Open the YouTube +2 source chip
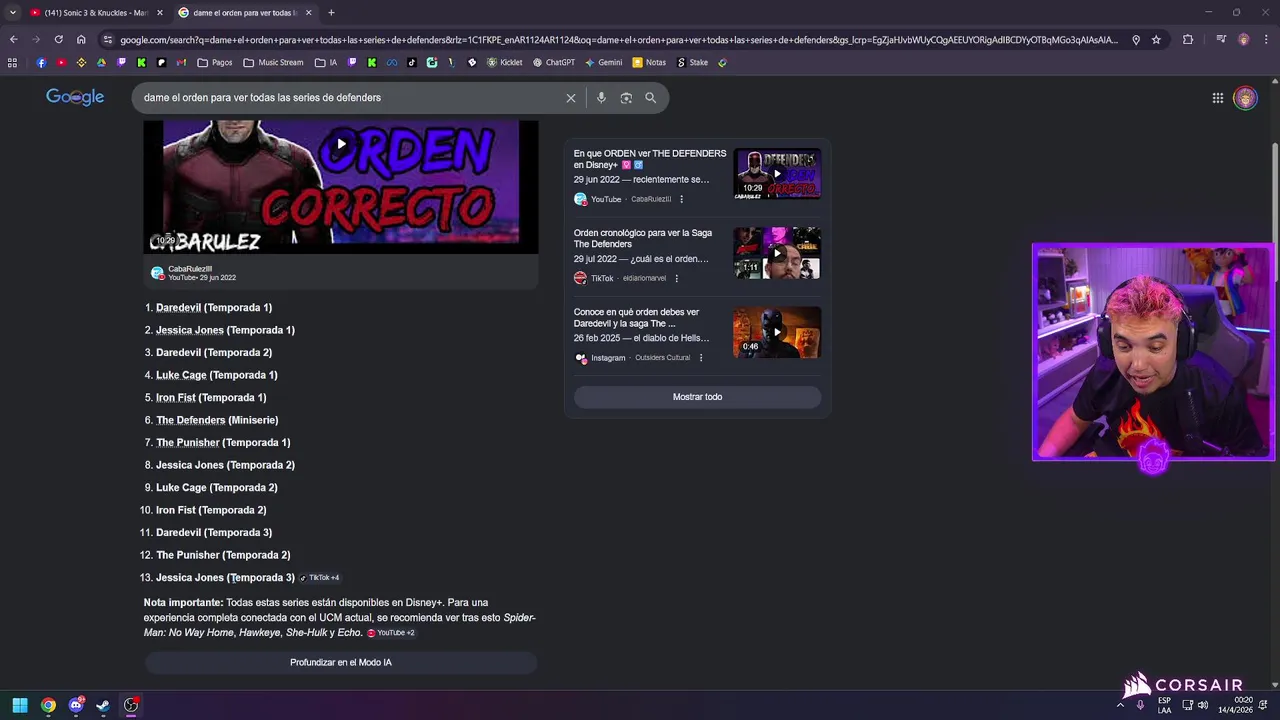 (391, 633)
